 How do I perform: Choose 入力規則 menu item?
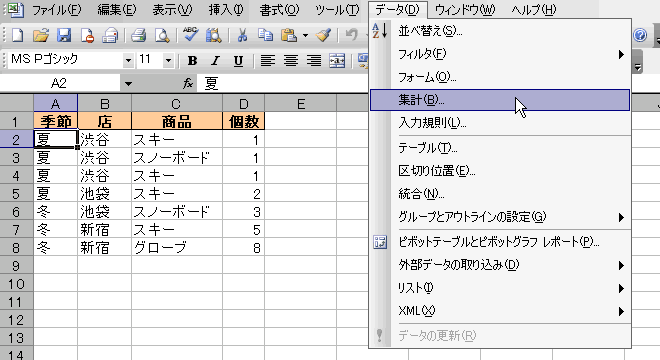coord(500,123)
